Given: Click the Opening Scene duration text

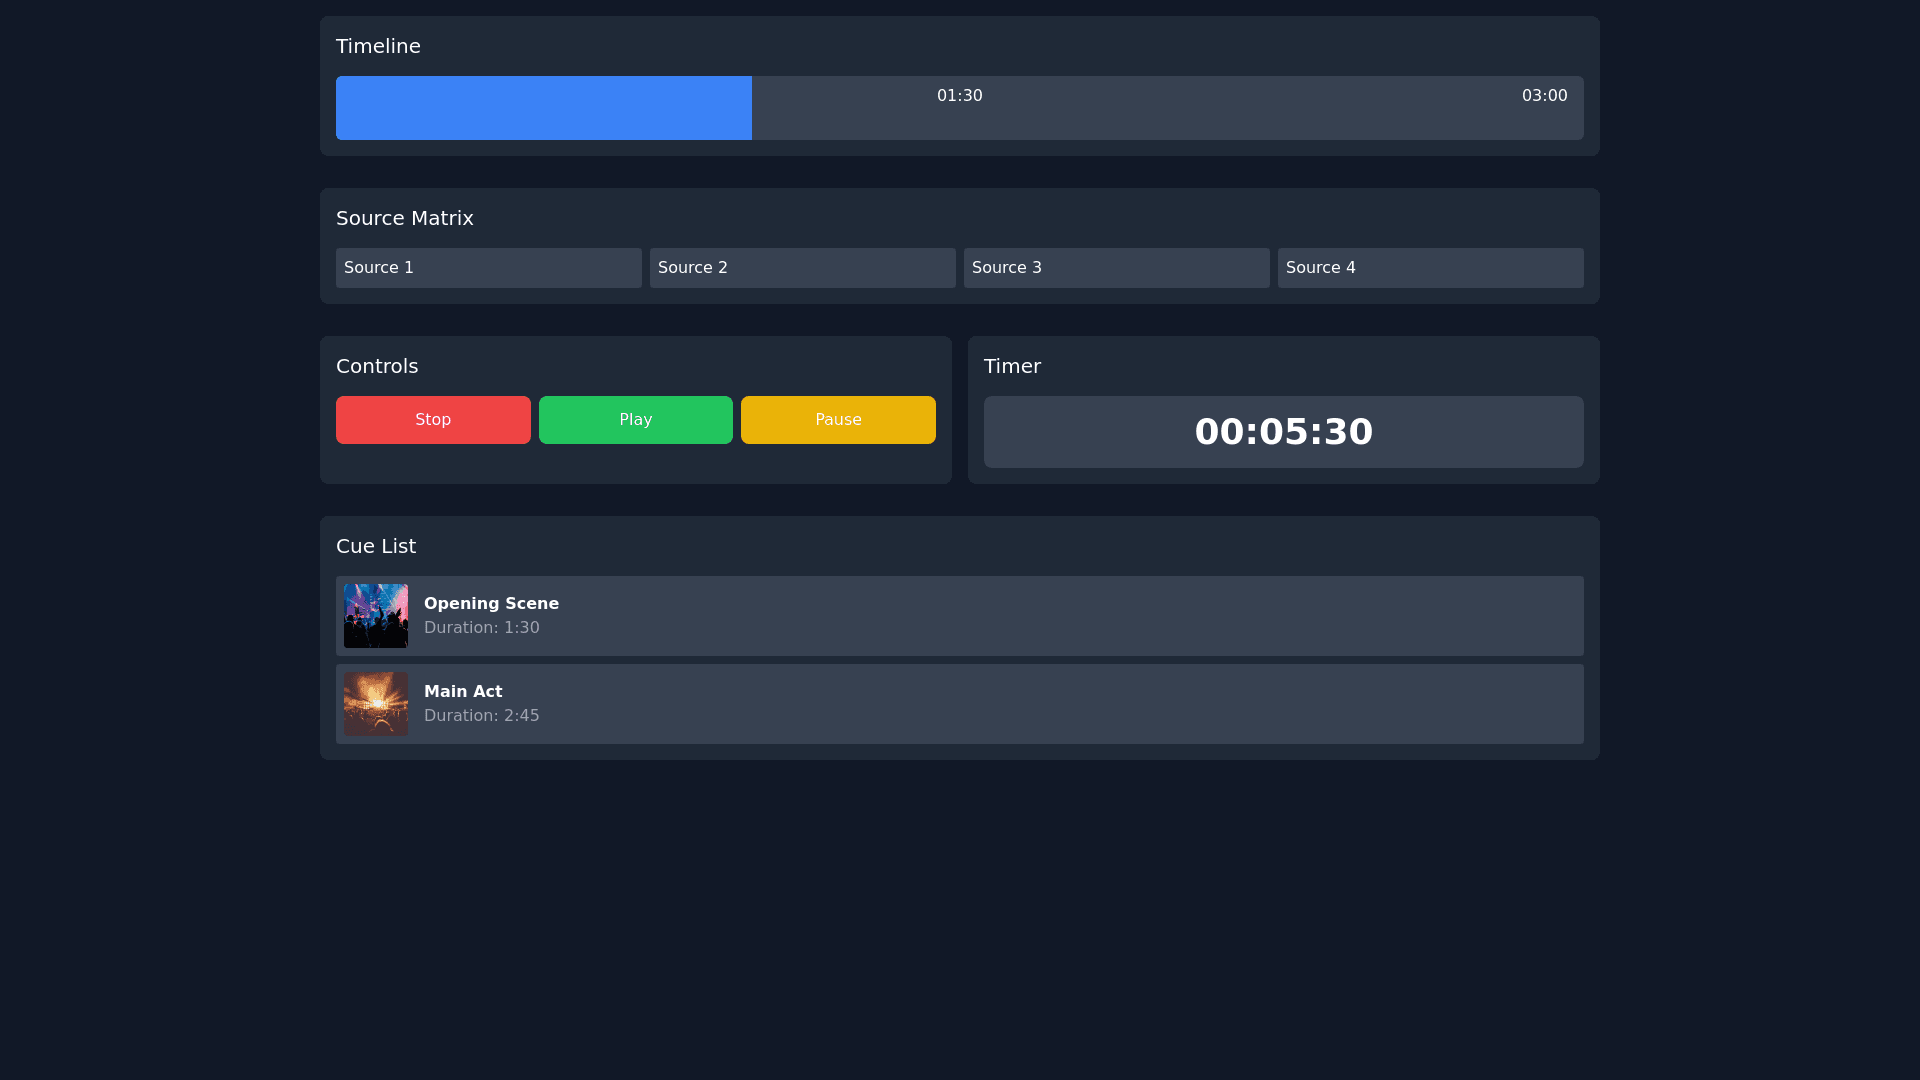Looking at the screenshot, I should (481, 628).
